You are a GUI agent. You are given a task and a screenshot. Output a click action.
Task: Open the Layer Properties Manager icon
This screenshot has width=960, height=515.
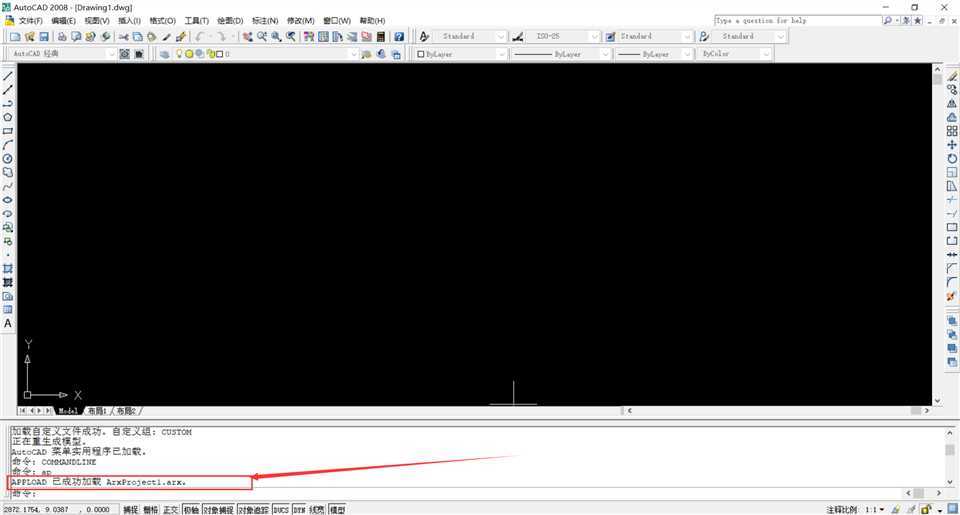[x=164, y=54]
